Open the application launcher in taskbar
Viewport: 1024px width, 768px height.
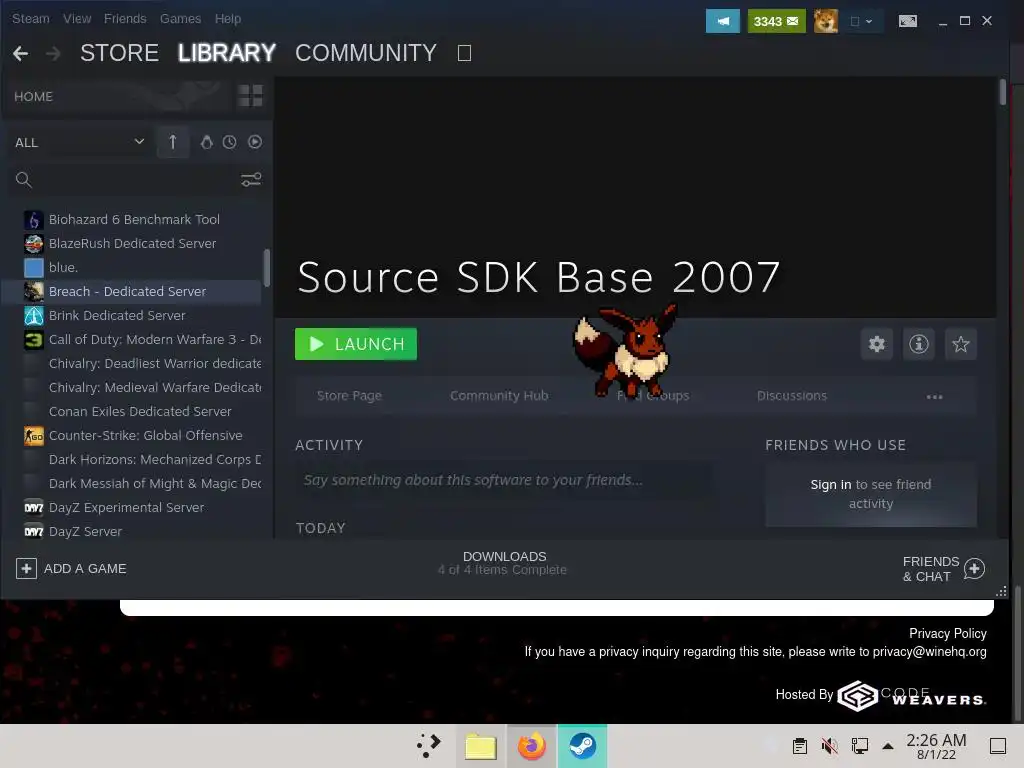coord(429,746)
